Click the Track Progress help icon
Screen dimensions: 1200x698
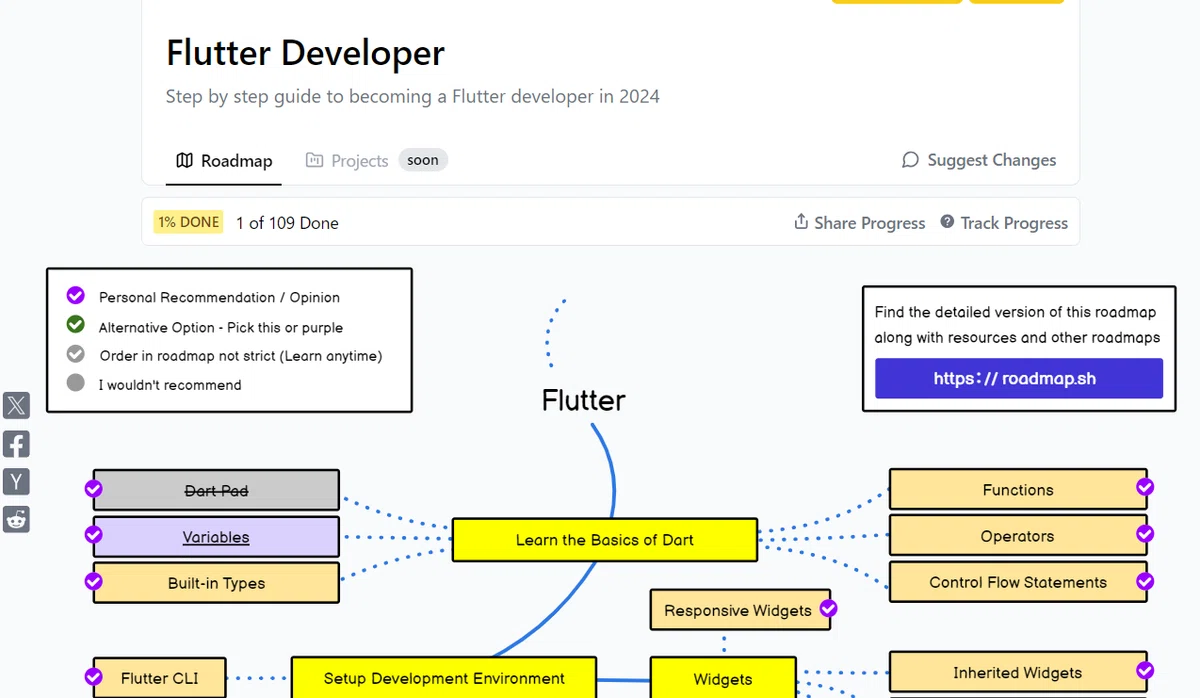click(x=947, y=222)
